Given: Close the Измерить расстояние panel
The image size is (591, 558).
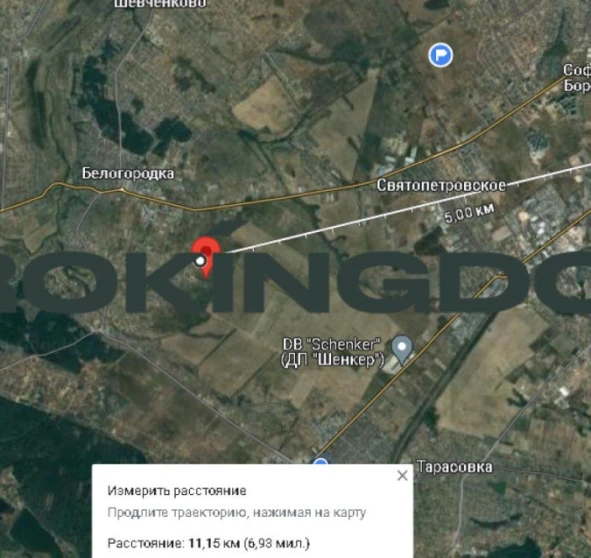Looking at the screenshot, I should coord(403,476).
